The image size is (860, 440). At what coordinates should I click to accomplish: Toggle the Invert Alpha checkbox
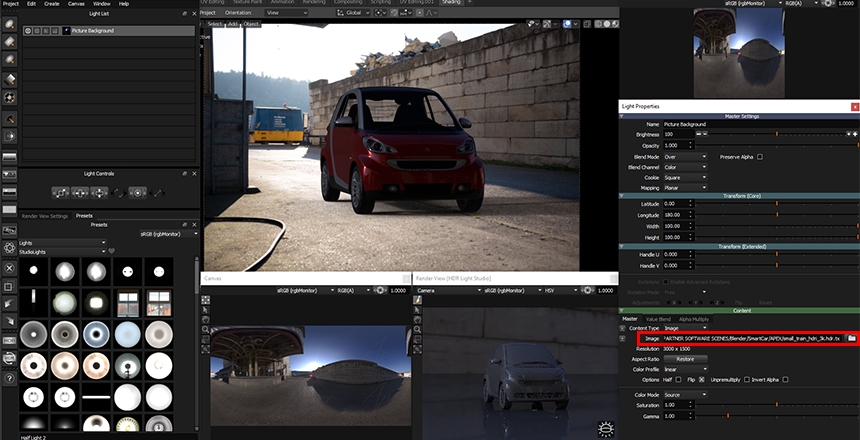(785, 380)
